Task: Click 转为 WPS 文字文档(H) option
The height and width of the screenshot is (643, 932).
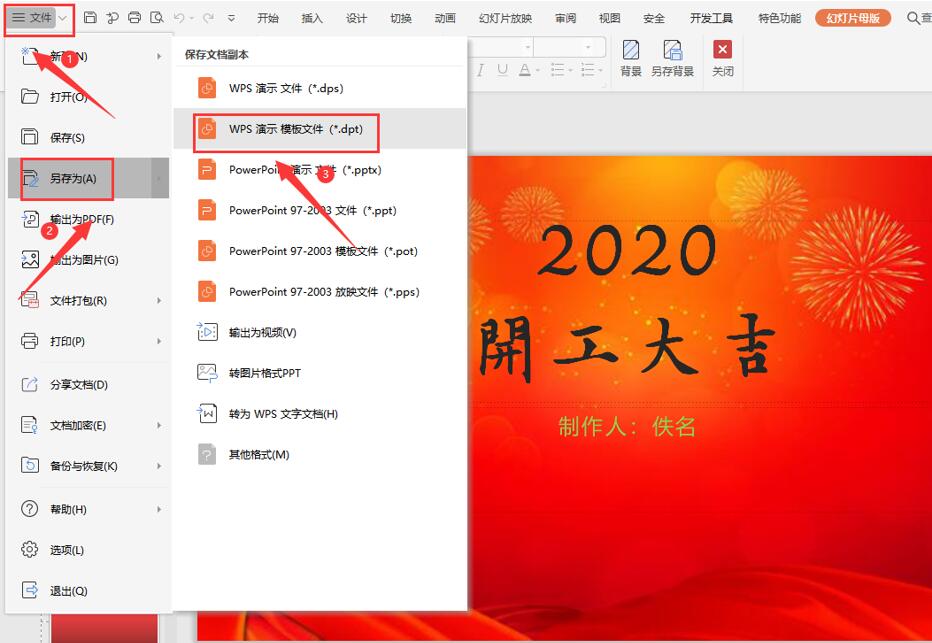Action: 320,414
